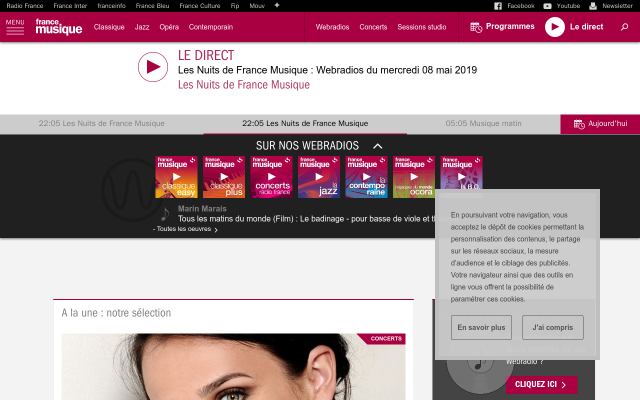Viewport: 640px width, 400px height.
Task: Play Ocora musiques du monde webradio tile
Action: point(414,177)
